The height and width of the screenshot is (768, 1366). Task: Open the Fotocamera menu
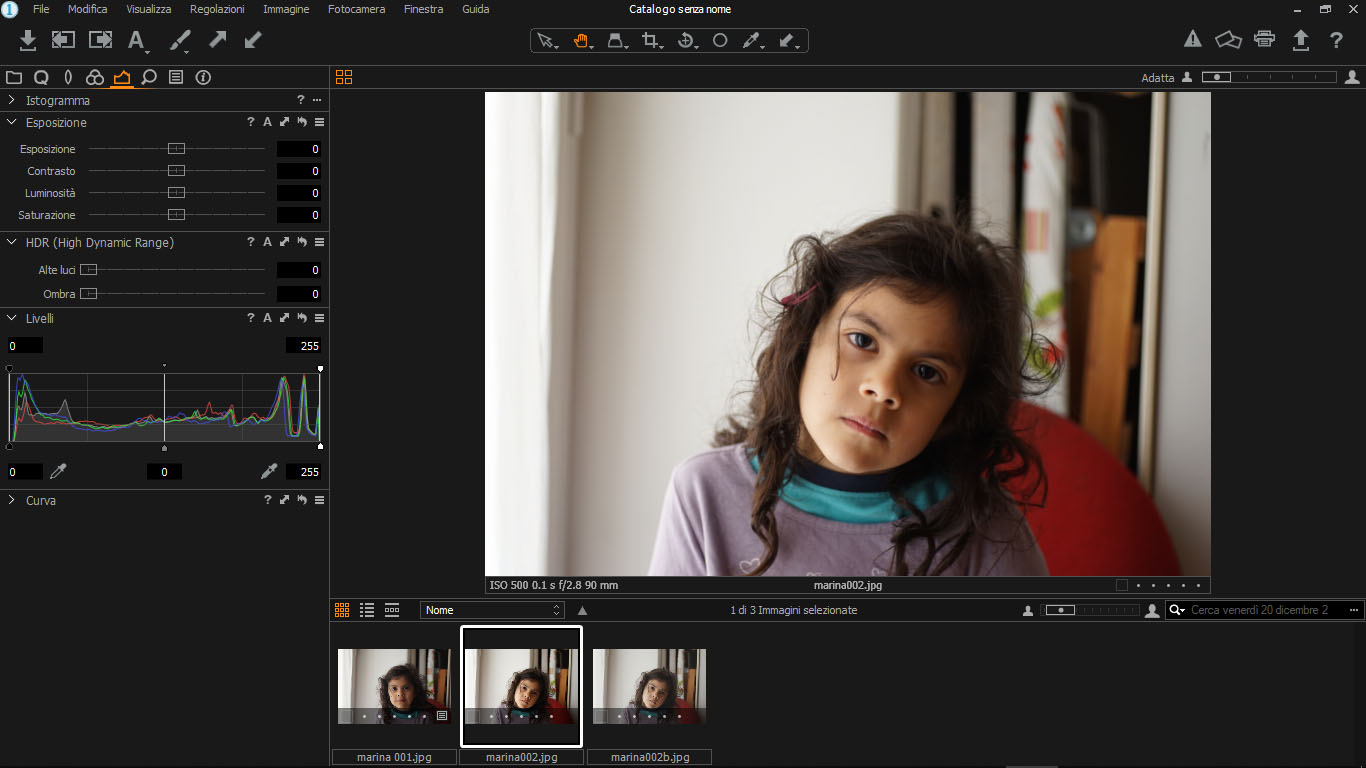[356, 9]
